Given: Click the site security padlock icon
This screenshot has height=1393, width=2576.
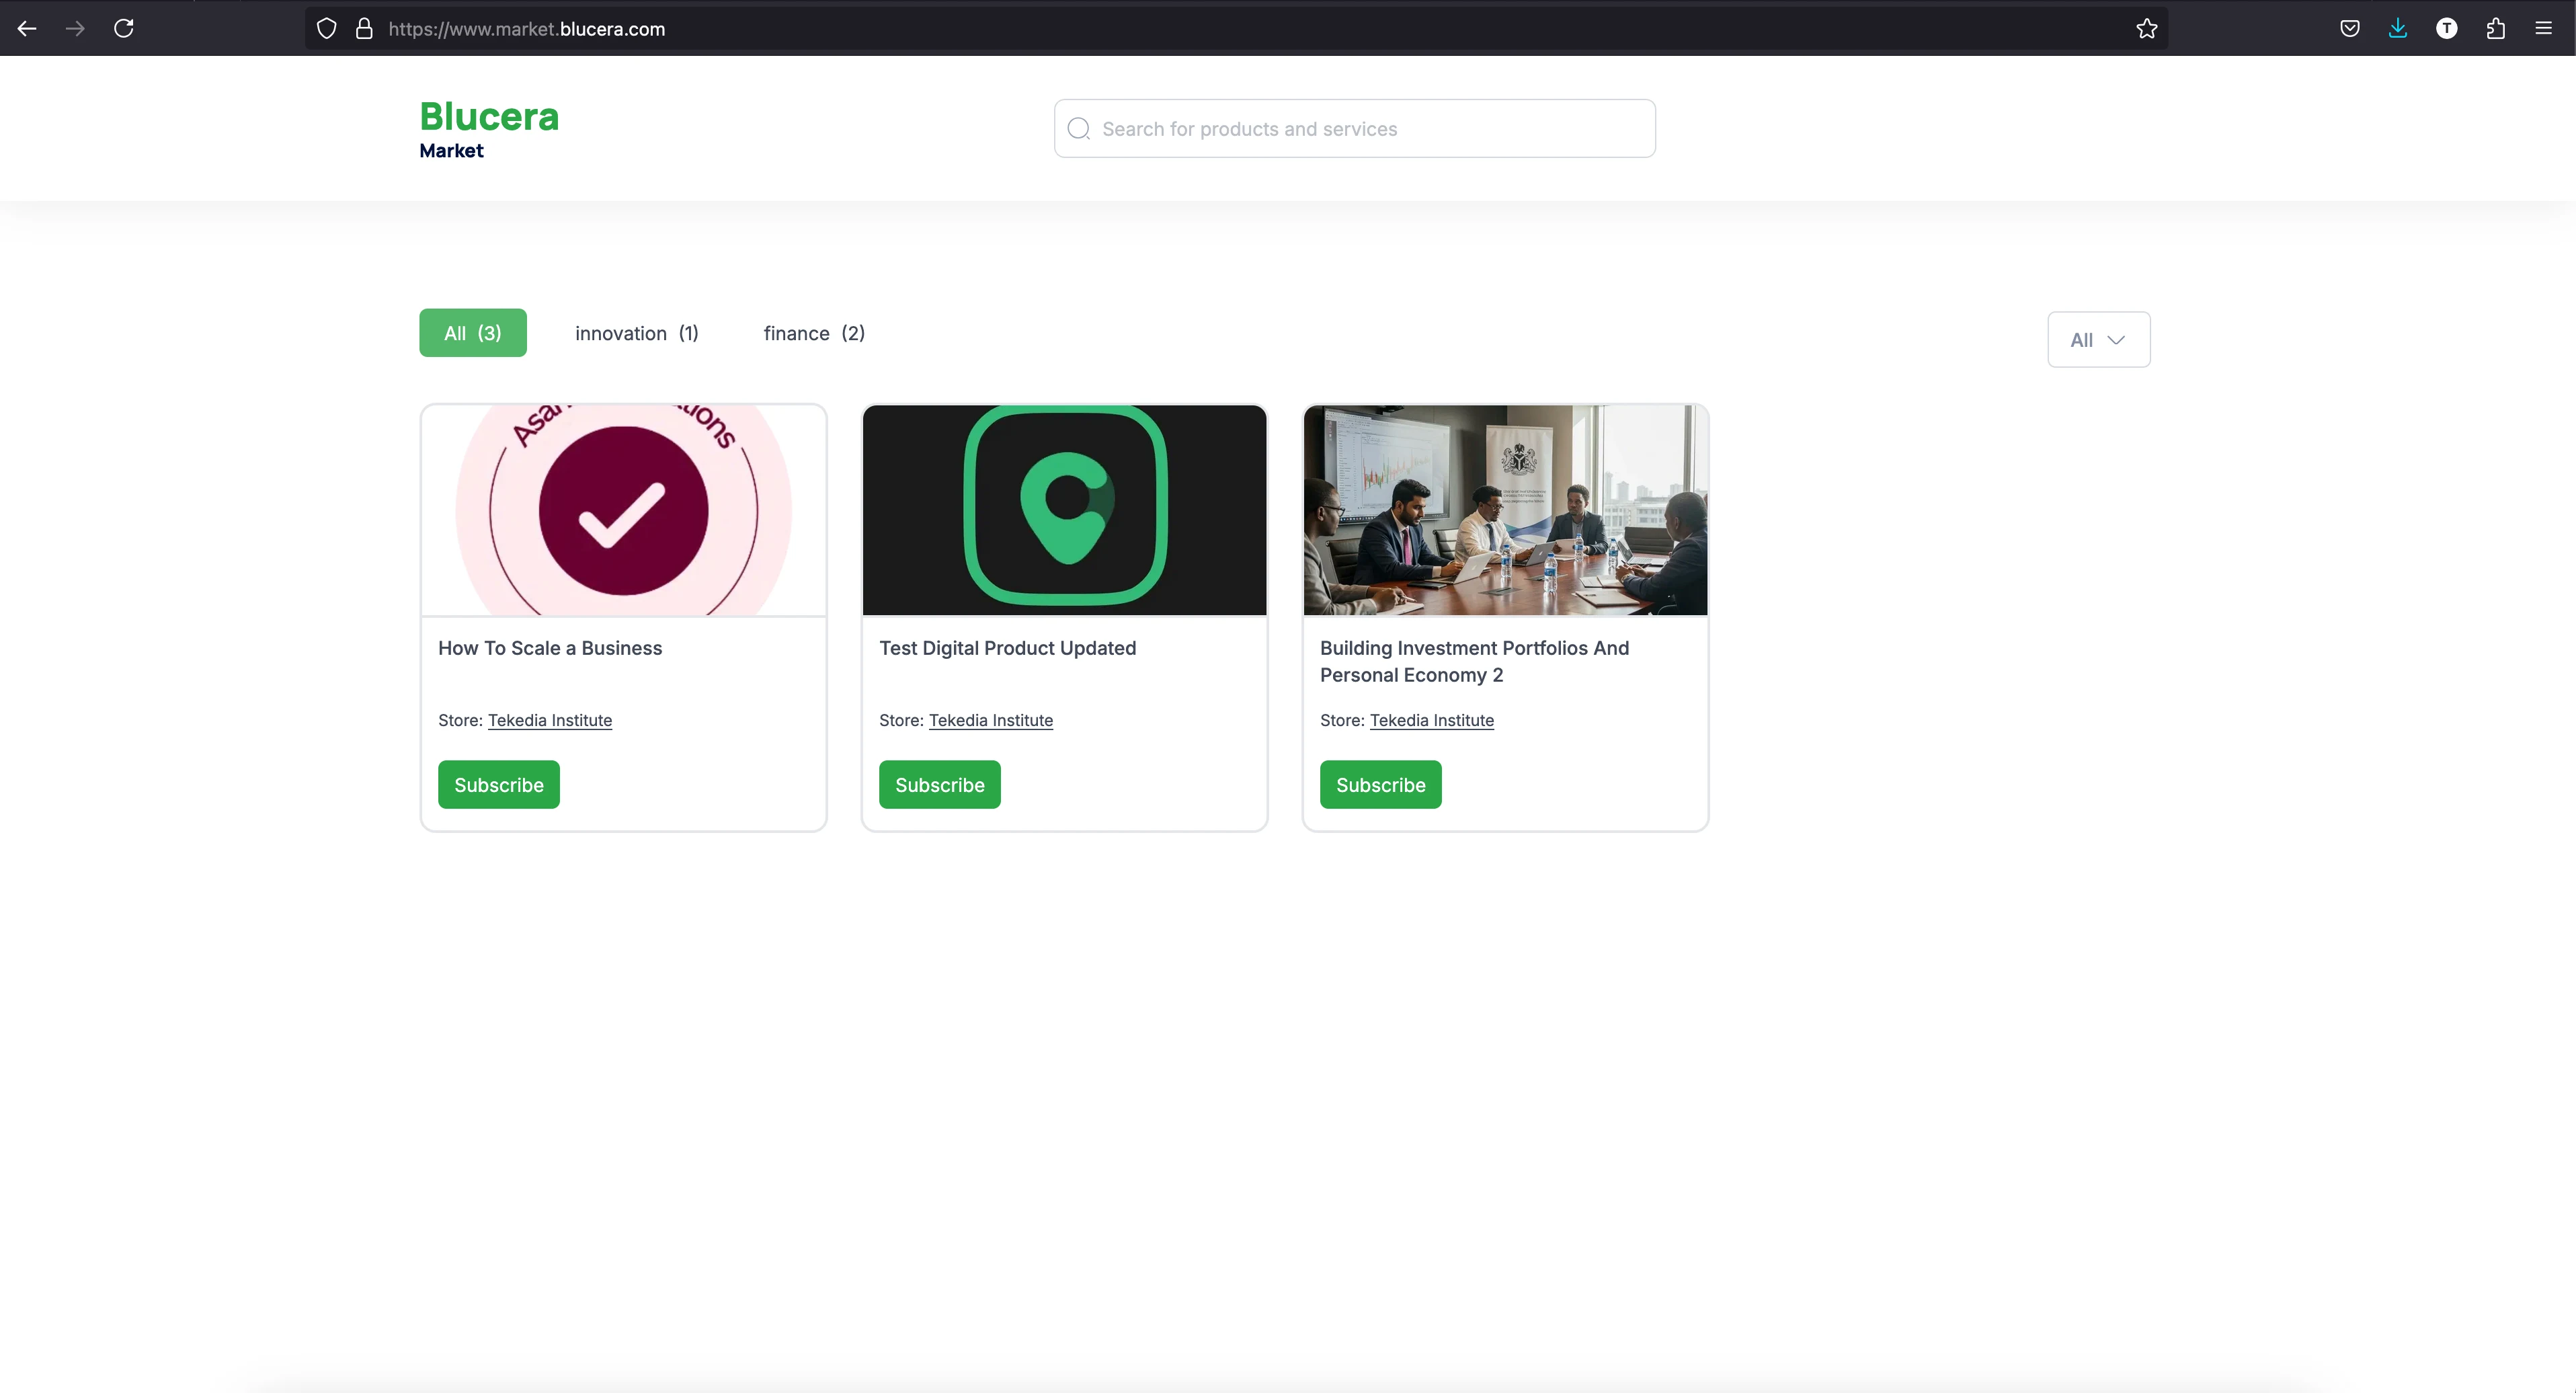Looking at the screenshot, I should [x=364, y=29].
